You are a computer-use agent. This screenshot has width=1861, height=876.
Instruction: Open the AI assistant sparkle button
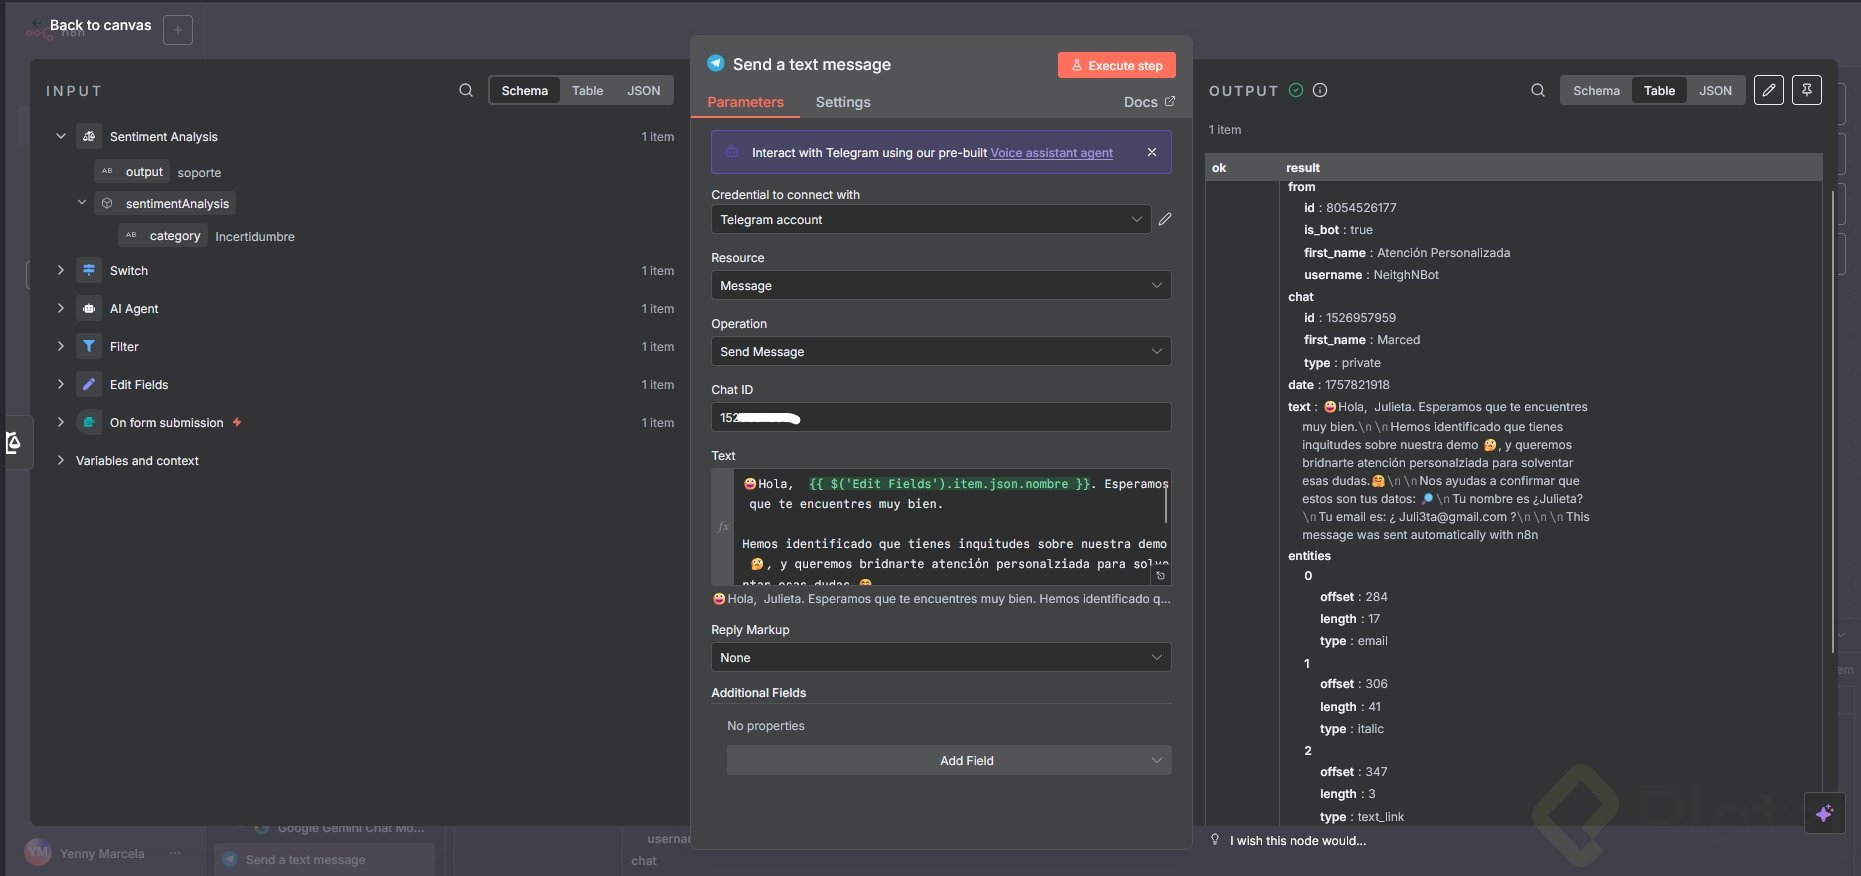(x=1824, y=813)
